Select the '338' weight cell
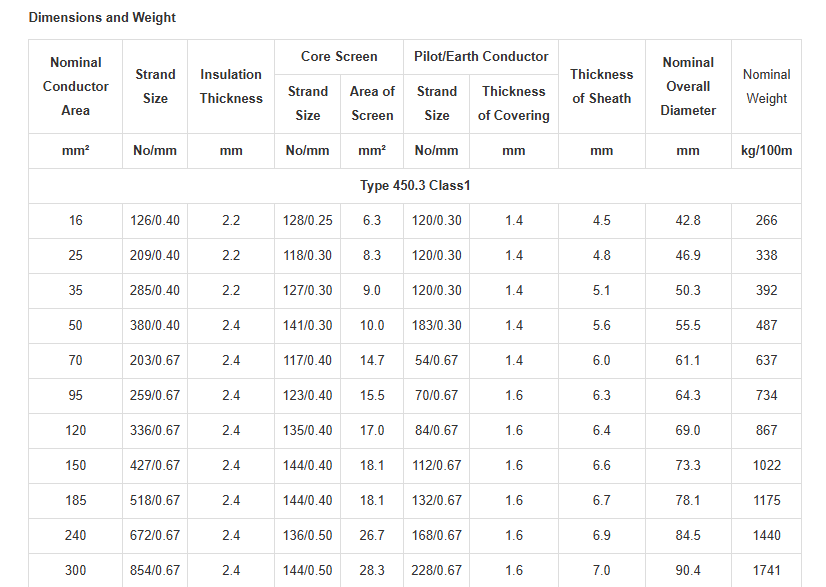Image resolution: width=826 pixels, height=587 pixels. tap(766, 256)
